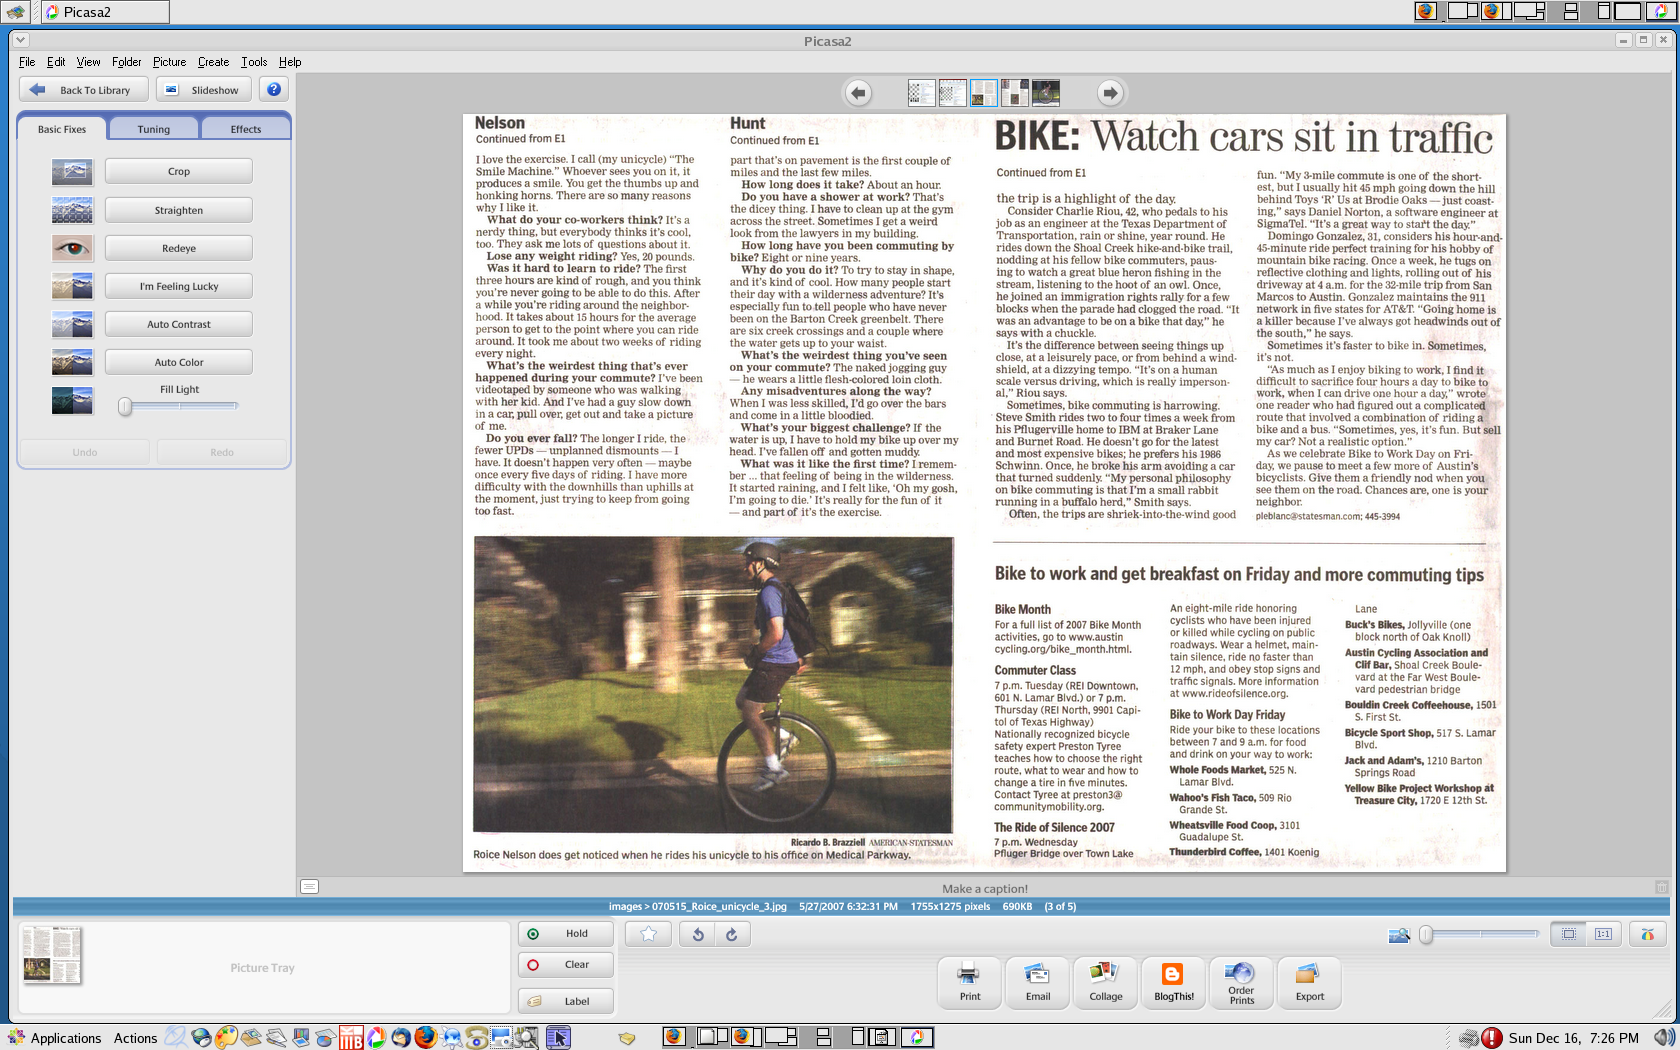Open the Help menu
The width and height of the screenshot is (1680, 1050).
coord(290,62)
